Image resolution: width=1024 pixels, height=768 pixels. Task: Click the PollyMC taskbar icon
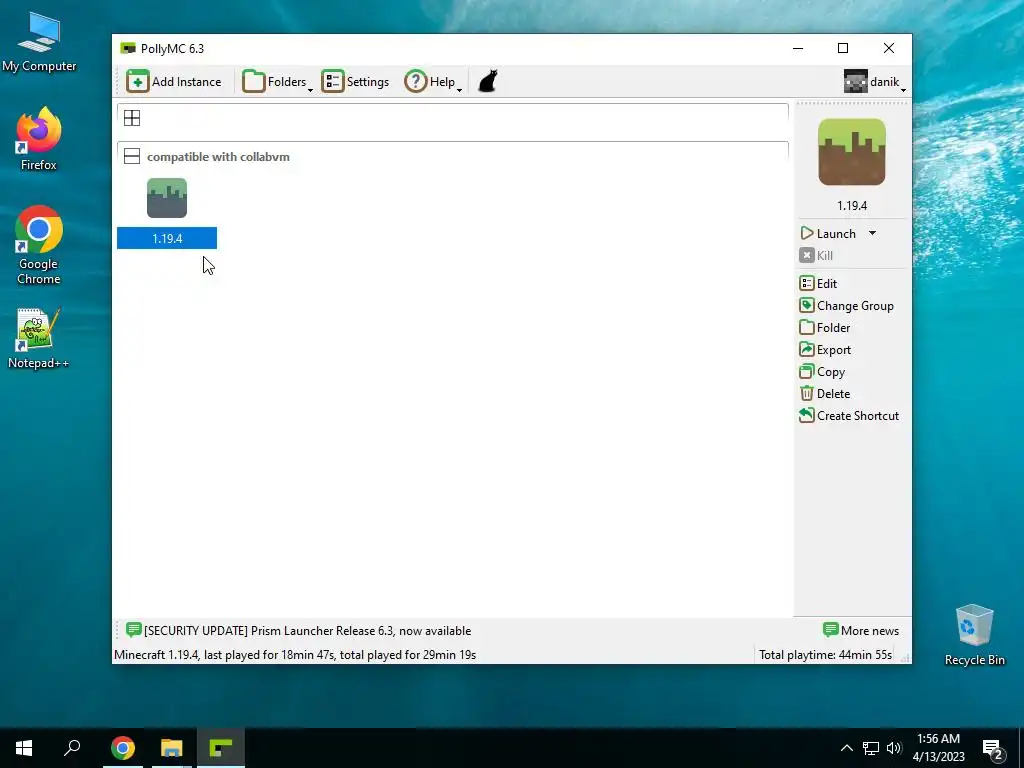click(221, 748)
